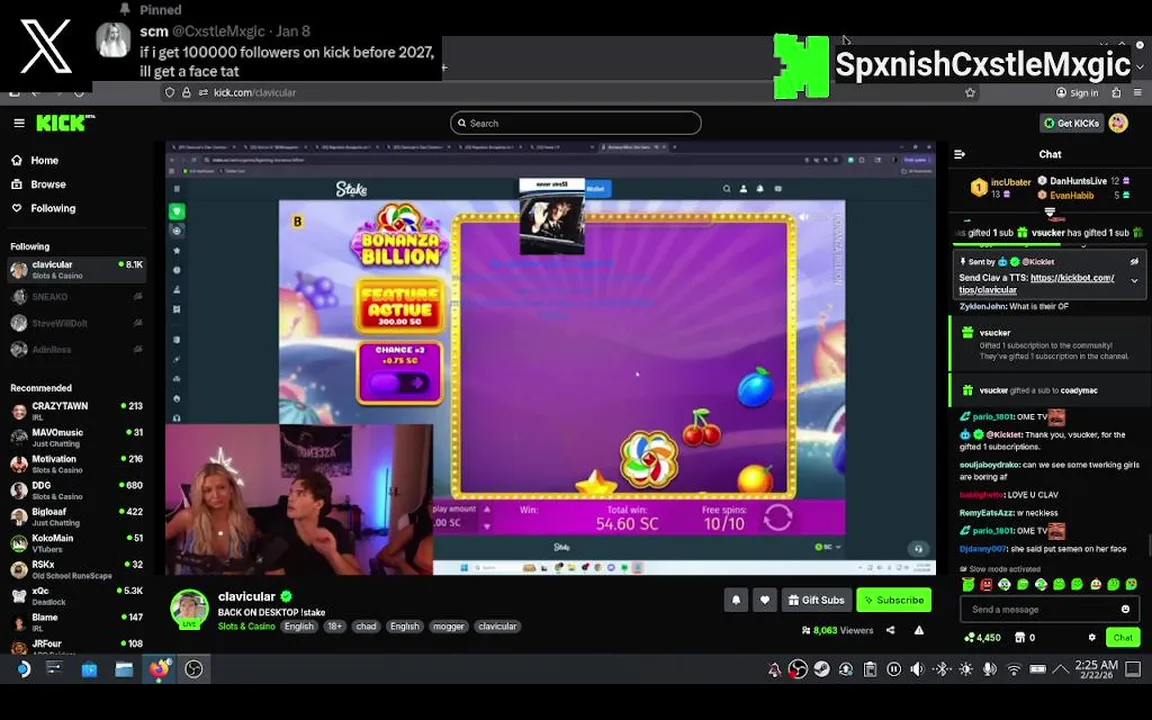This screenshot has width=1152, height=720.
Task: Click the Firefox shield tracking protection icon
Action: click(170, 93)
